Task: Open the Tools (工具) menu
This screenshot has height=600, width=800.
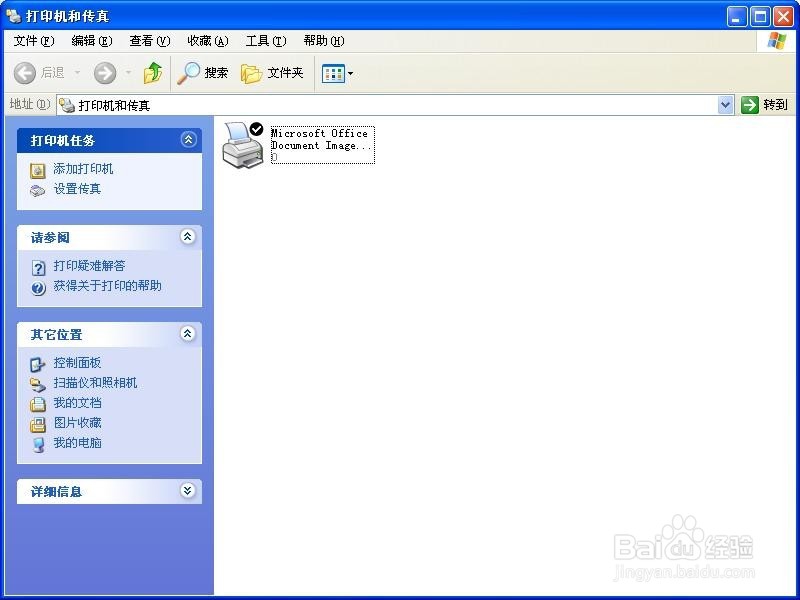Action: (x=266, y=41)
